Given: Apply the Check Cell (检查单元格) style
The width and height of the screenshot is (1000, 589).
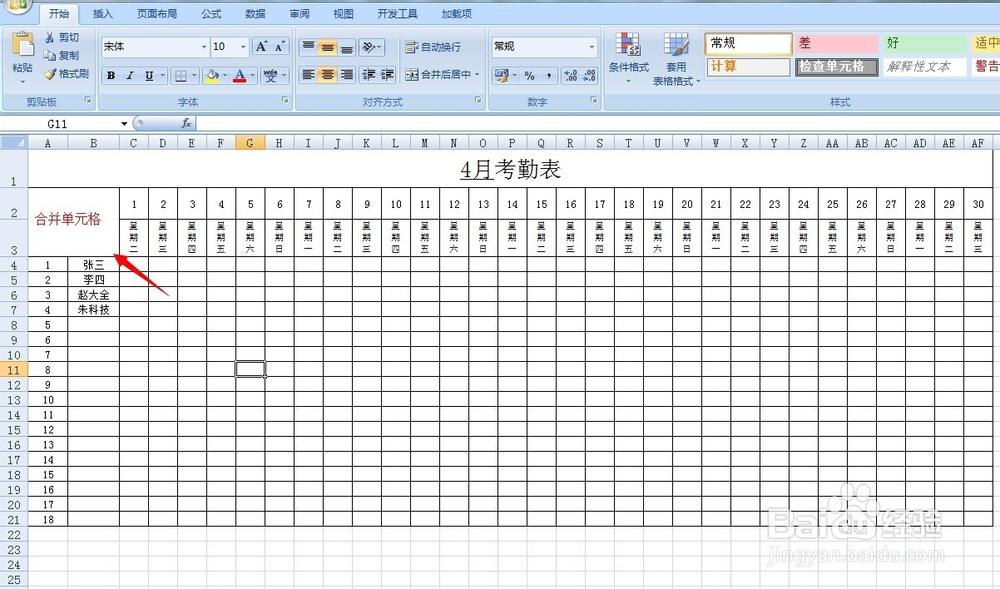Looking at the screenshot, I should tap(836, 66).
